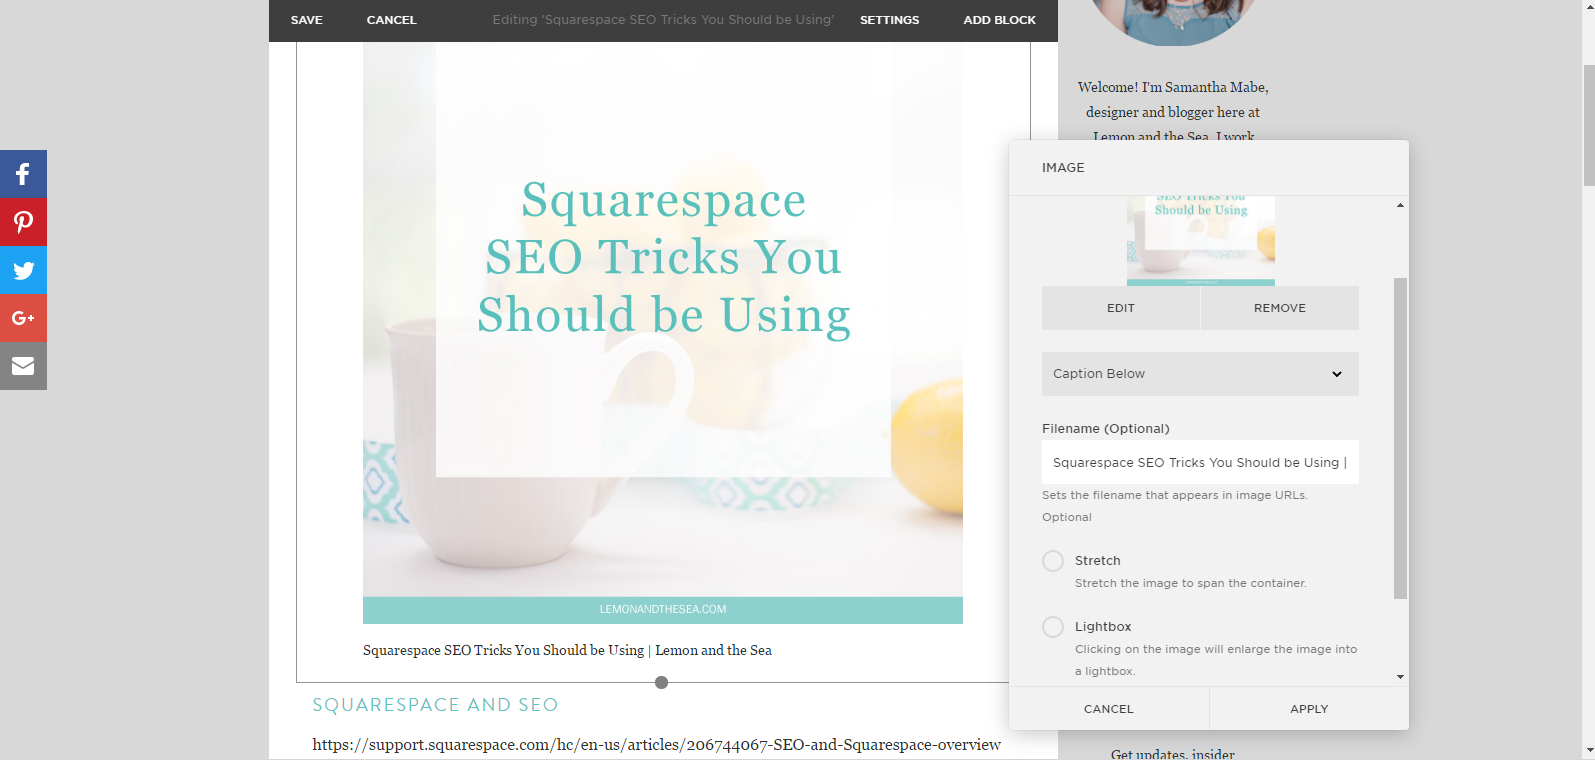Click ADD BLOCK in the editor bar

pos(1000,20)
